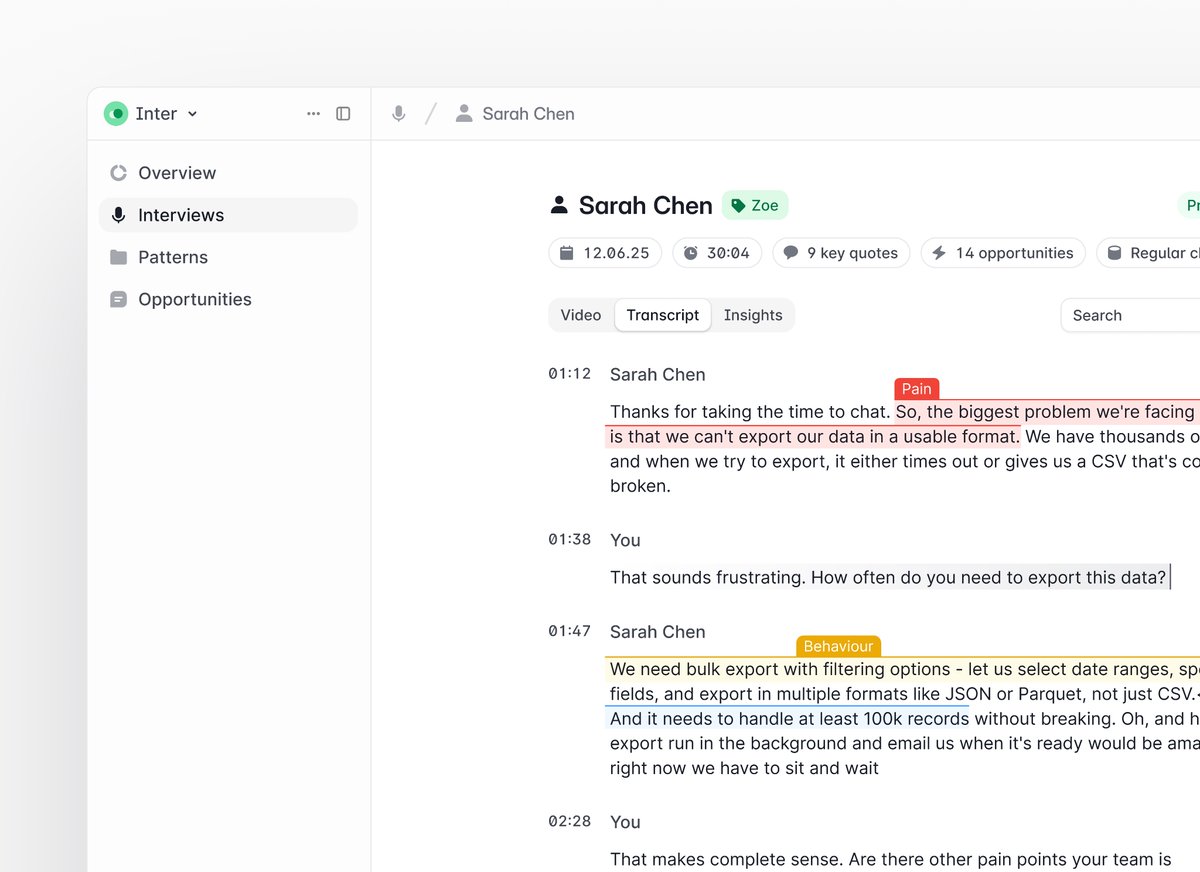The image size is (1200, 872).
Task: Switch to the Insights tab
Action: [x=753, y=315]
